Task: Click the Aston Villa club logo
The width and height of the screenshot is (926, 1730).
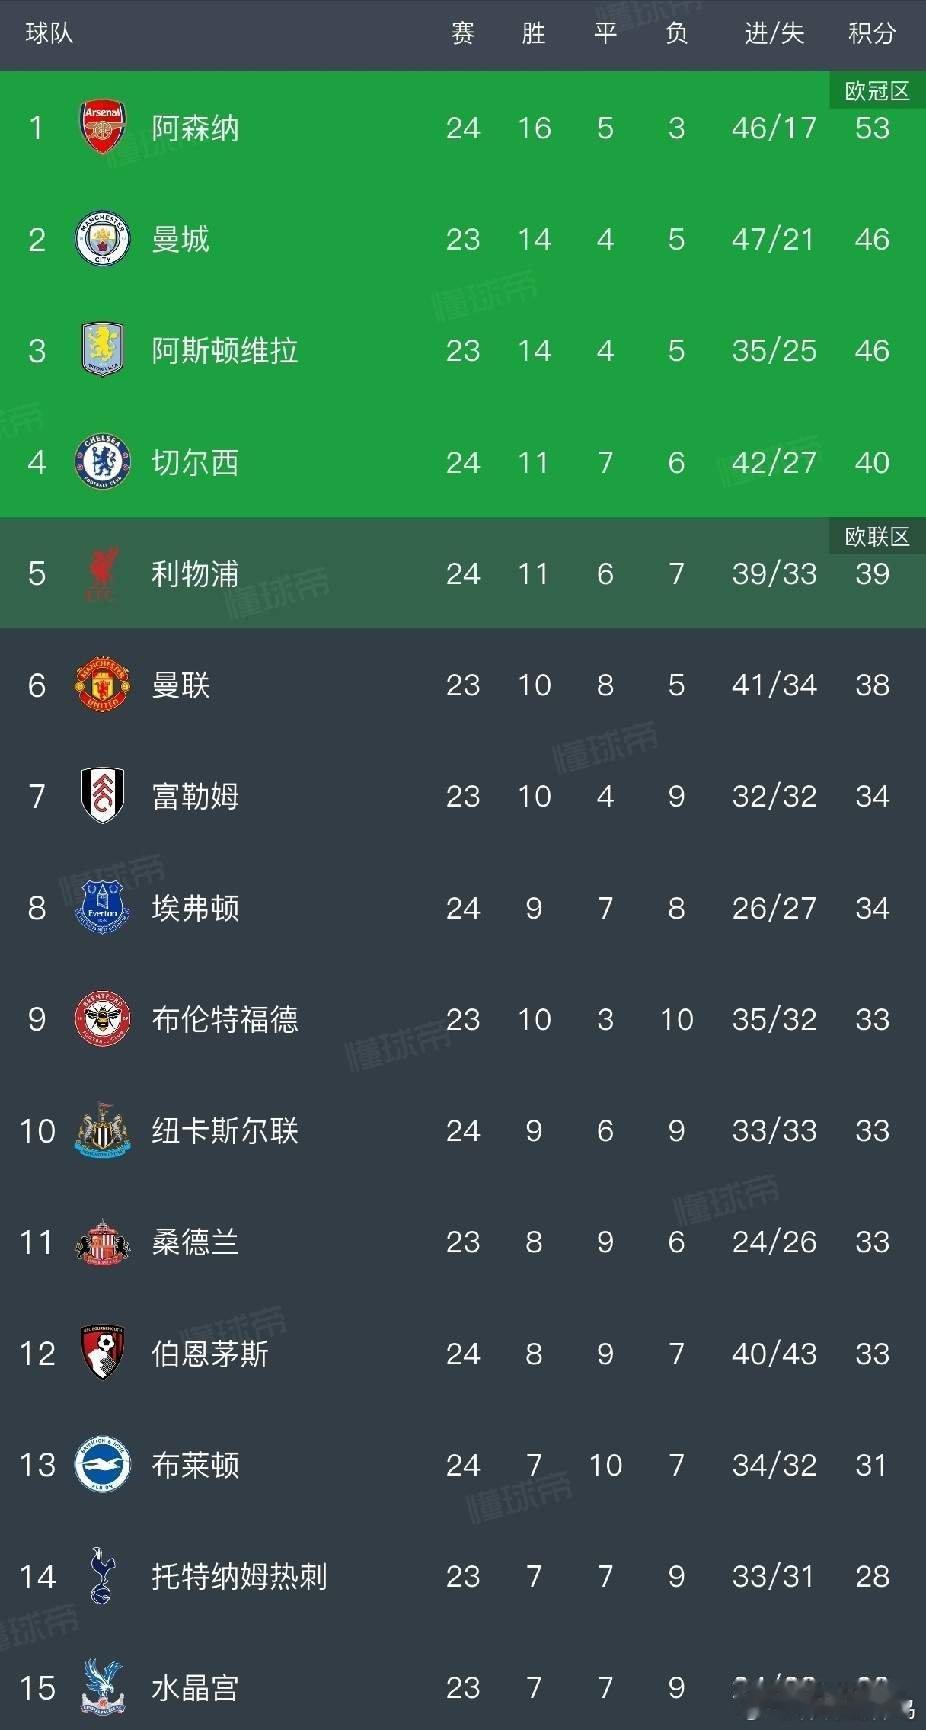Action: click(103, 348)
